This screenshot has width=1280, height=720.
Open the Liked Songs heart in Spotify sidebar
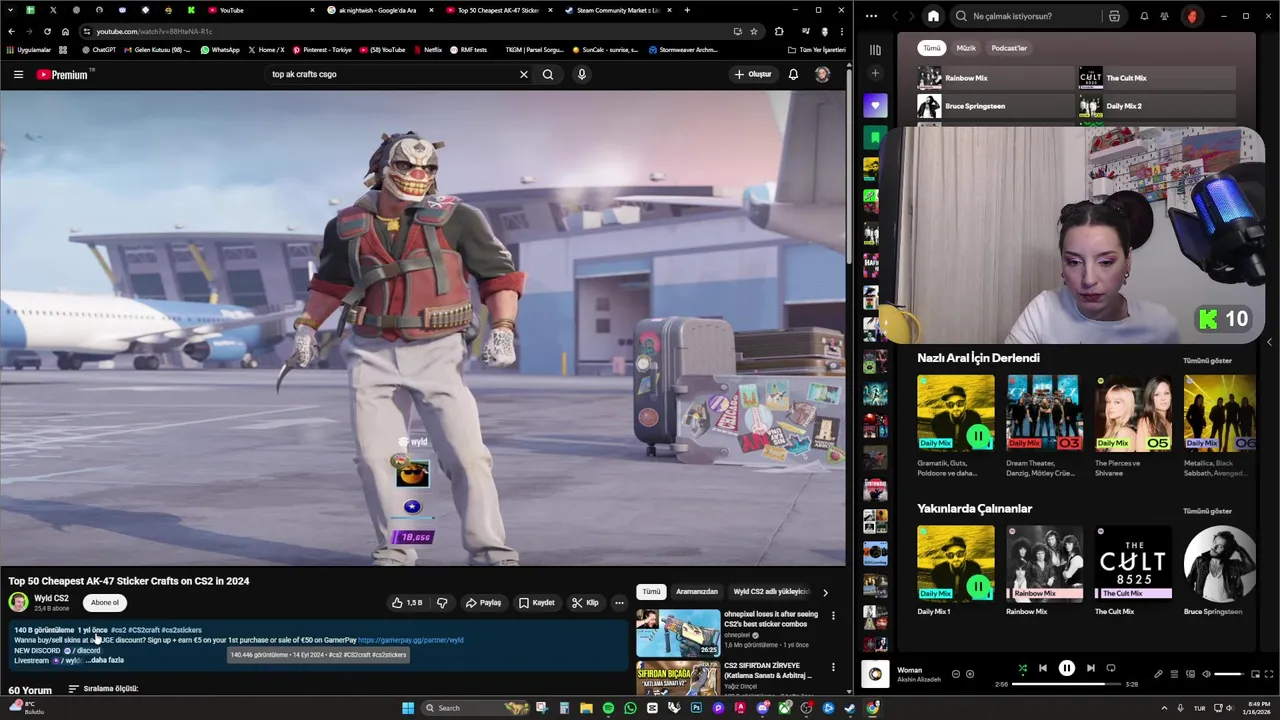point(875,105)
